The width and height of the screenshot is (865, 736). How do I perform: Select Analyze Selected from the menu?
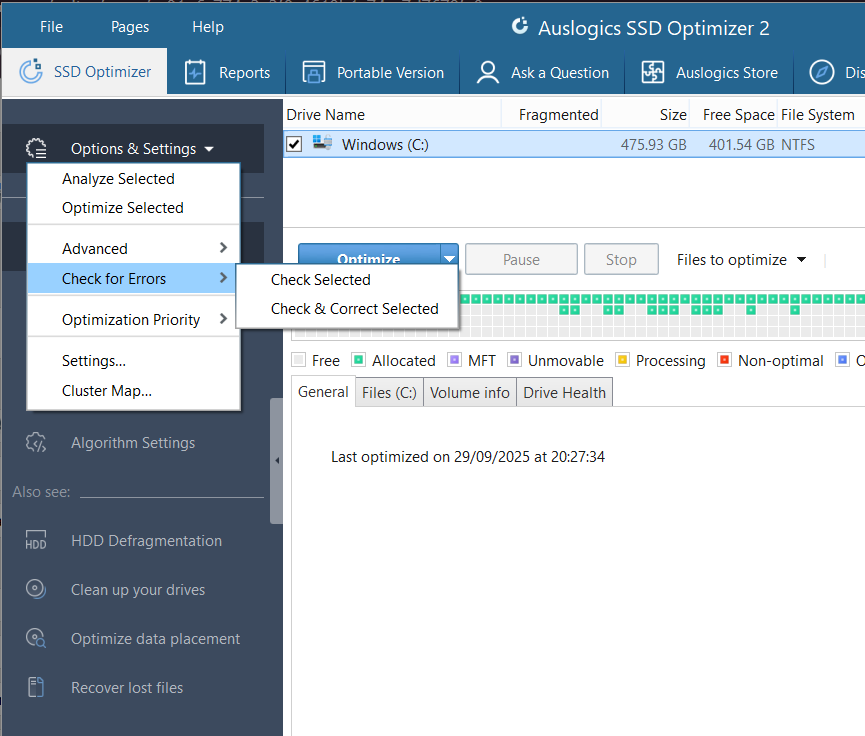(118, 179)
